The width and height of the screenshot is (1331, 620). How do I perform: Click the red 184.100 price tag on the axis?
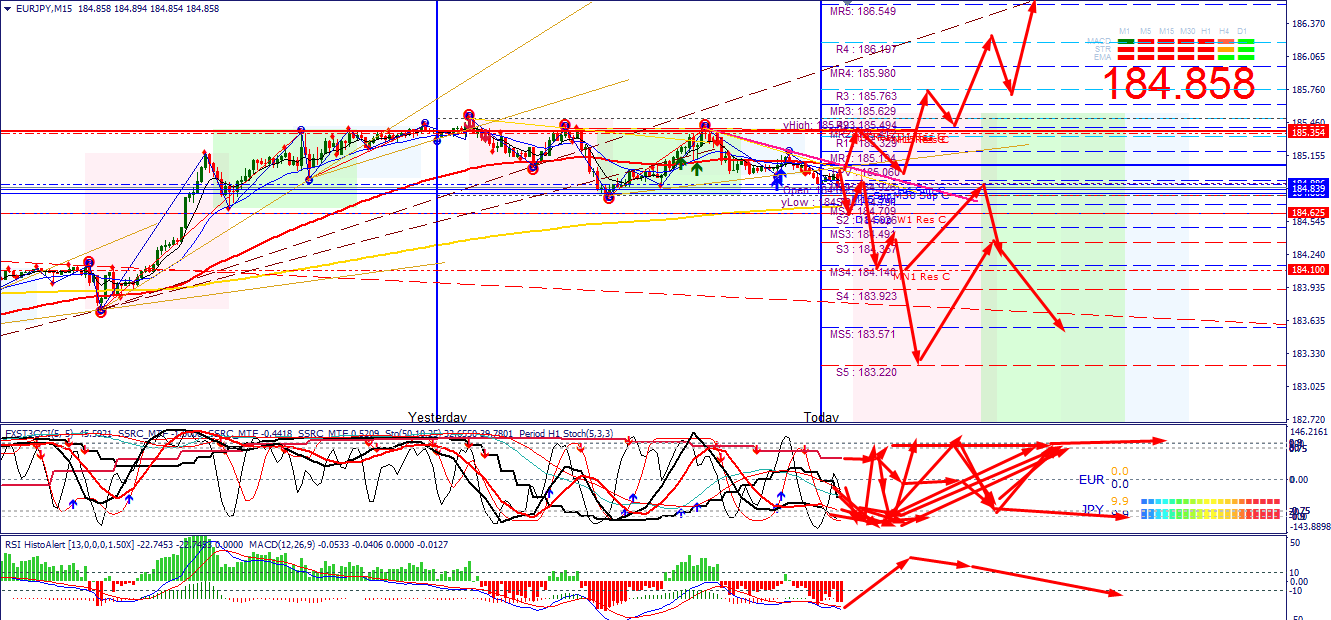point(1308,270)
